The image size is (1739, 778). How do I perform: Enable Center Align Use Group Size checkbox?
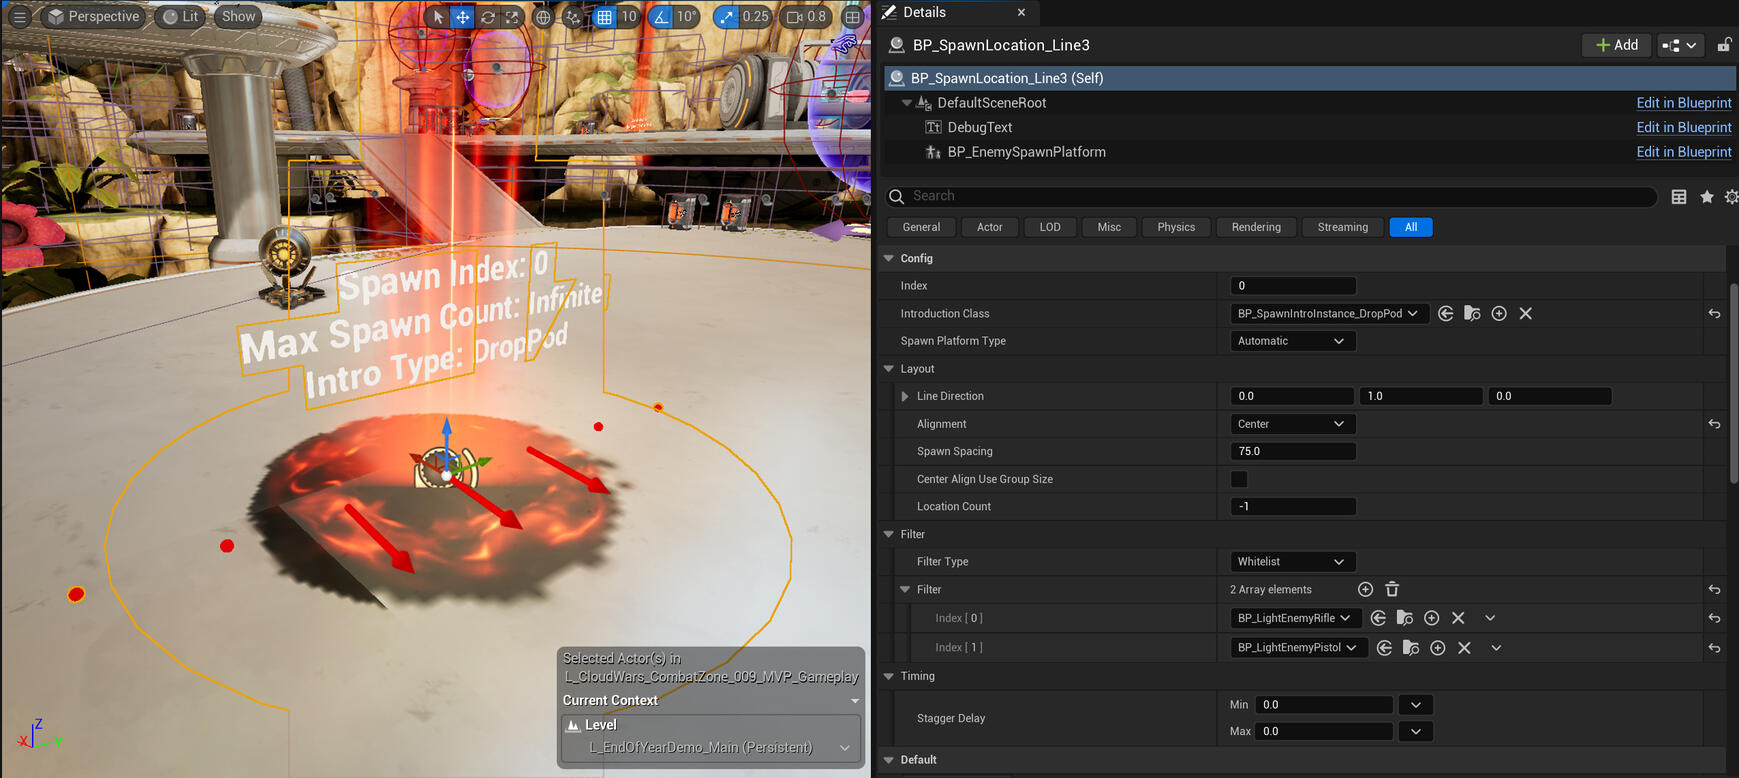[x=1239, y=479]
